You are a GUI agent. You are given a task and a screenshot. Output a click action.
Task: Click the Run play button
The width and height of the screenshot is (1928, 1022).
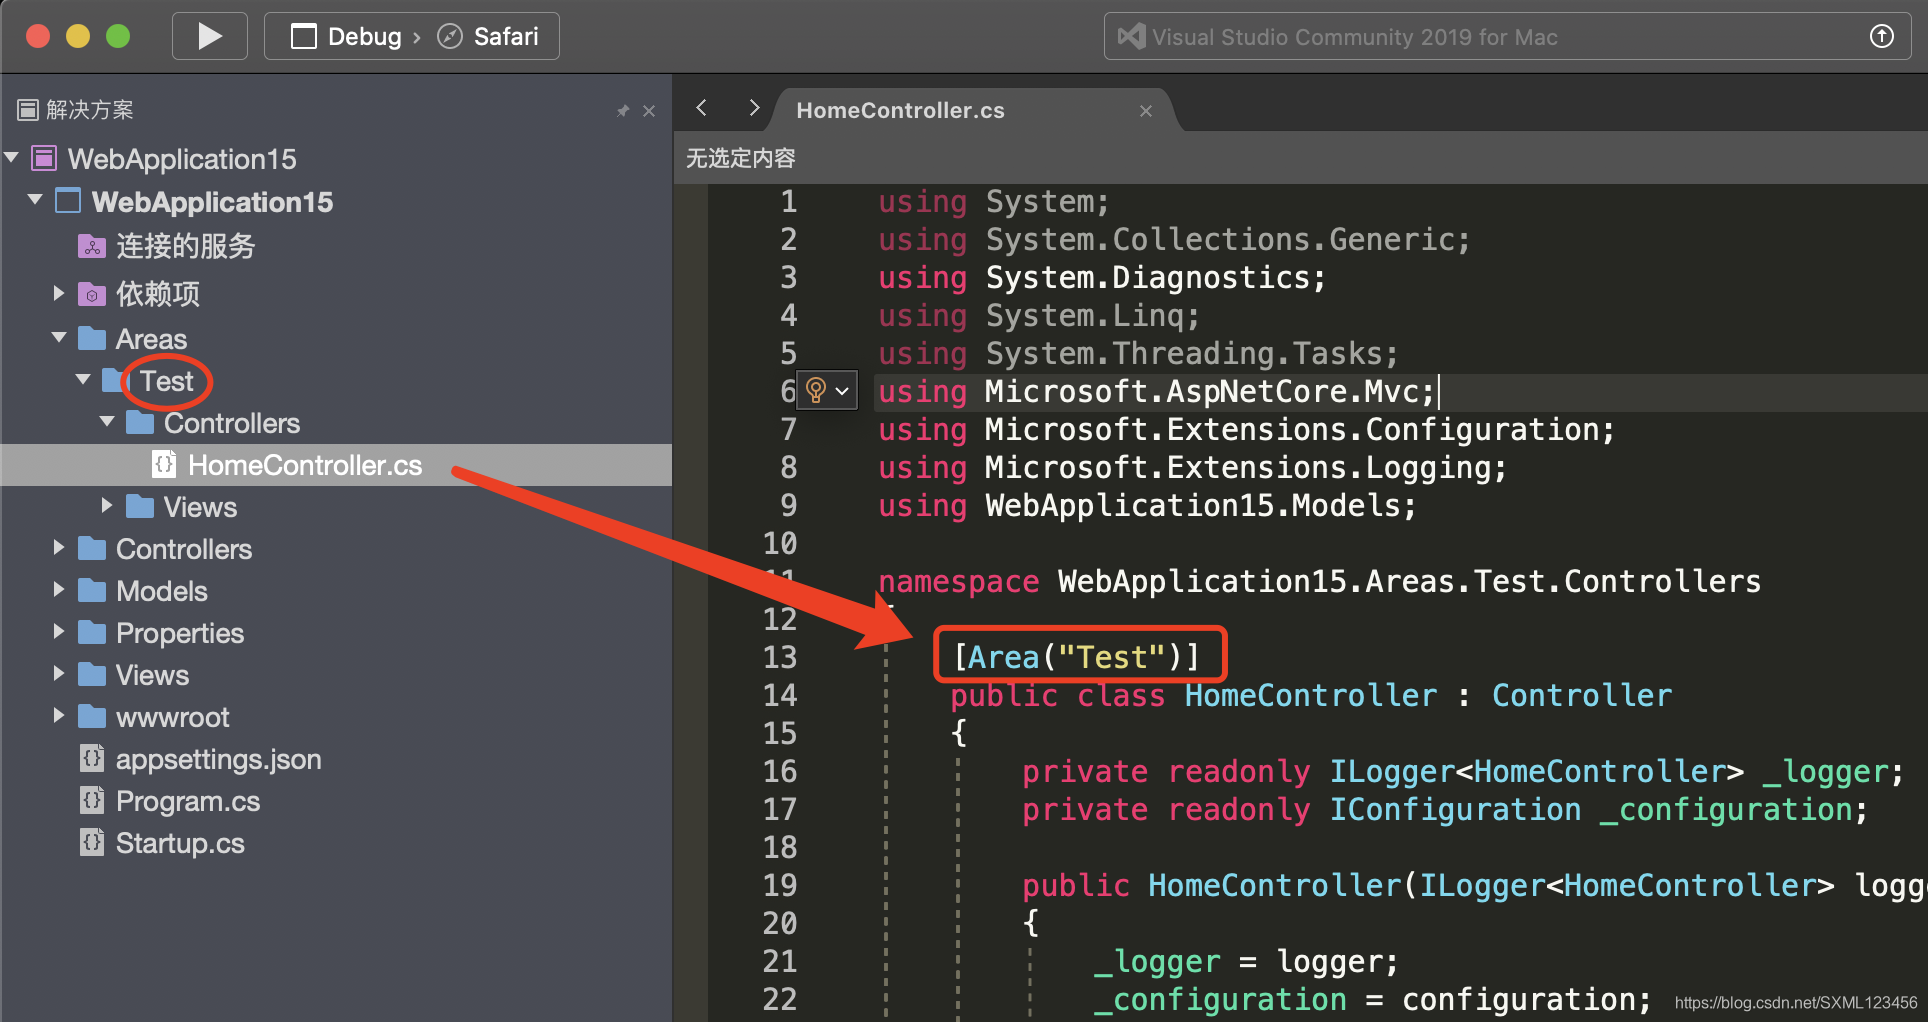(209, 37)
